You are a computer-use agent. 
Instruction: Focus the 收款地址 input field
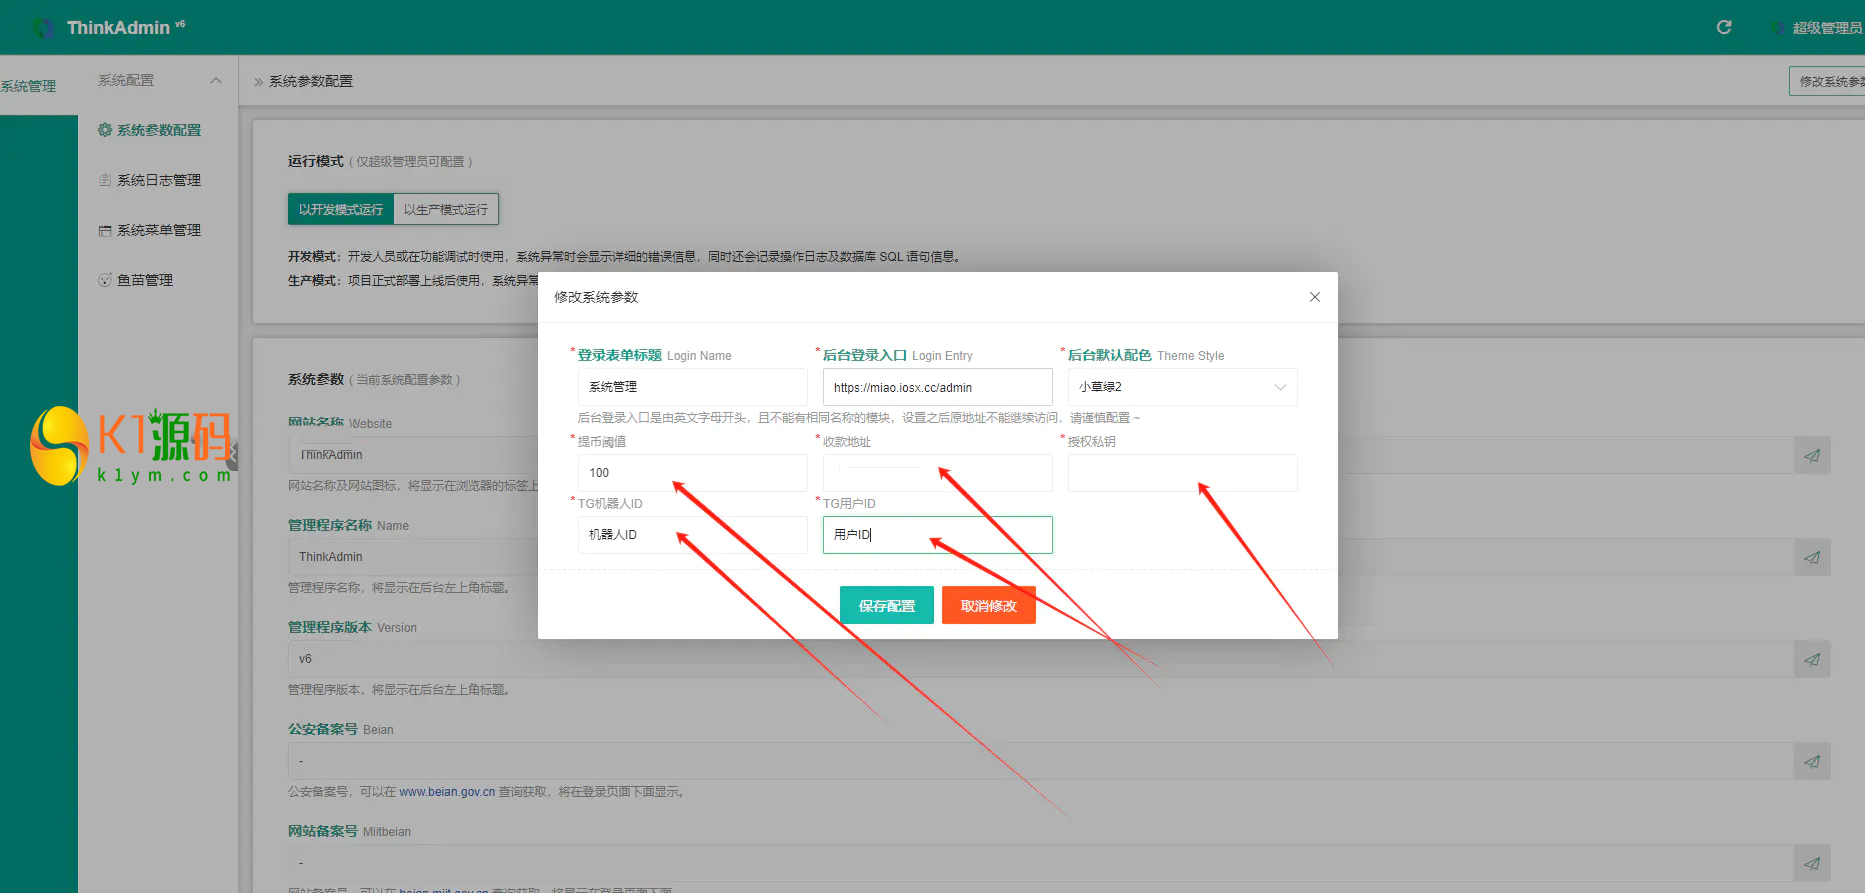pyautogui.click(x=938, y=473)
